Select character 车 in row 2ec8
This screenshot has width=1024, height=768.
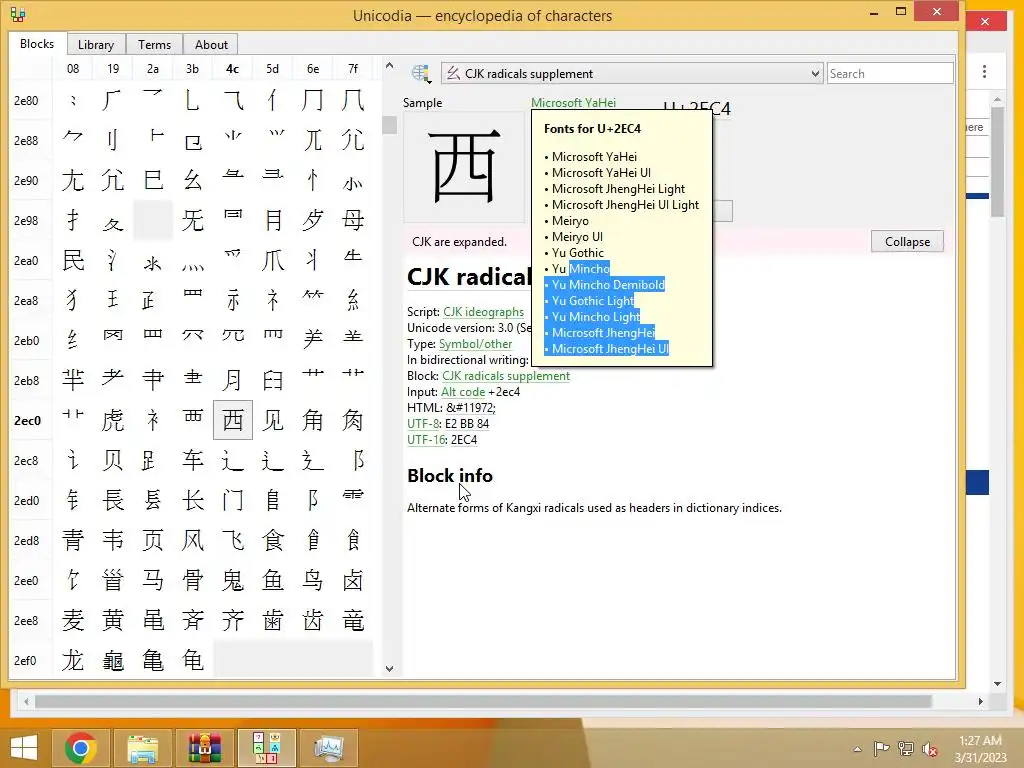tap(193, 460)
